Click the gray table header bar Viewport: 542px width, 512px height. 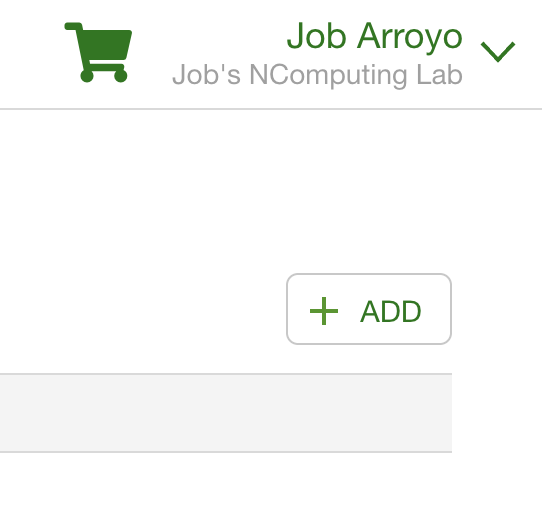(226, 413)
